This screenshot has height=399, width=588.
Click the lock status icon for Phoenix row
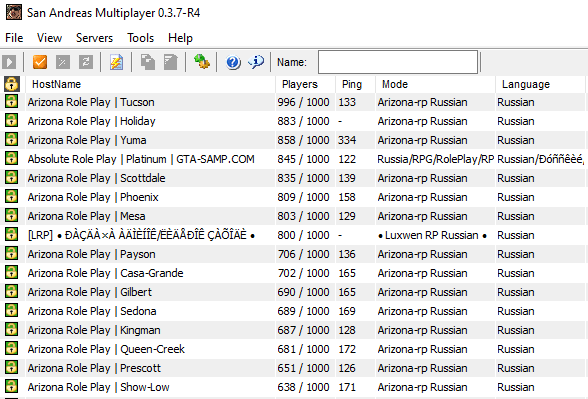12,196
